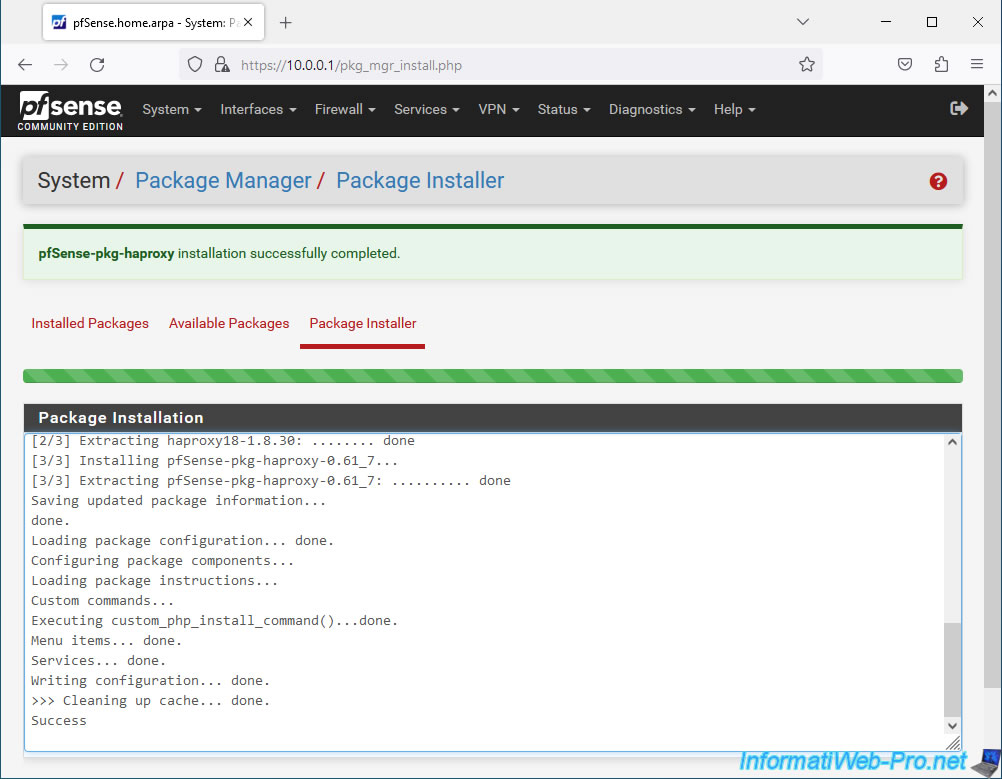Click the 'Menu items... done.' log line
Viewport: 1002px width, 779px height.
tap(107, 640)
